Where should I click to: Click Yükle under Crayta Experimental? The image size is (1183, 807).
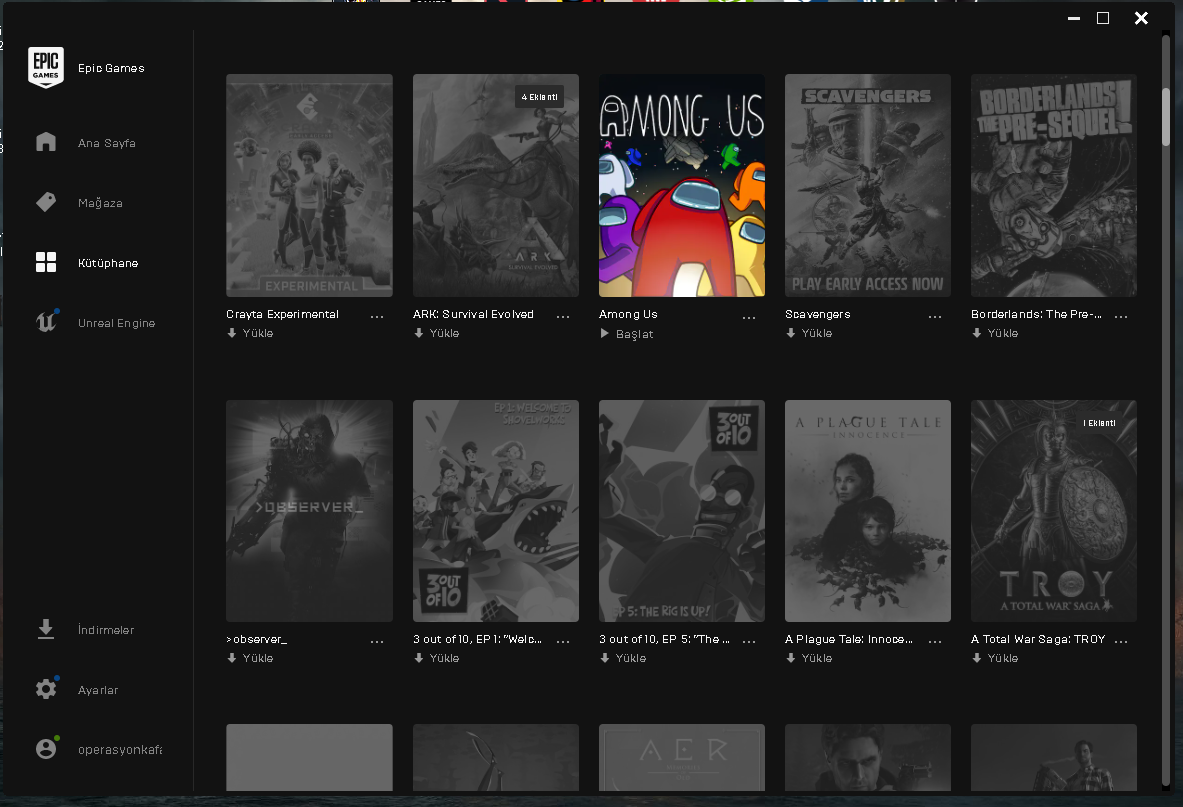coord(250,333)
